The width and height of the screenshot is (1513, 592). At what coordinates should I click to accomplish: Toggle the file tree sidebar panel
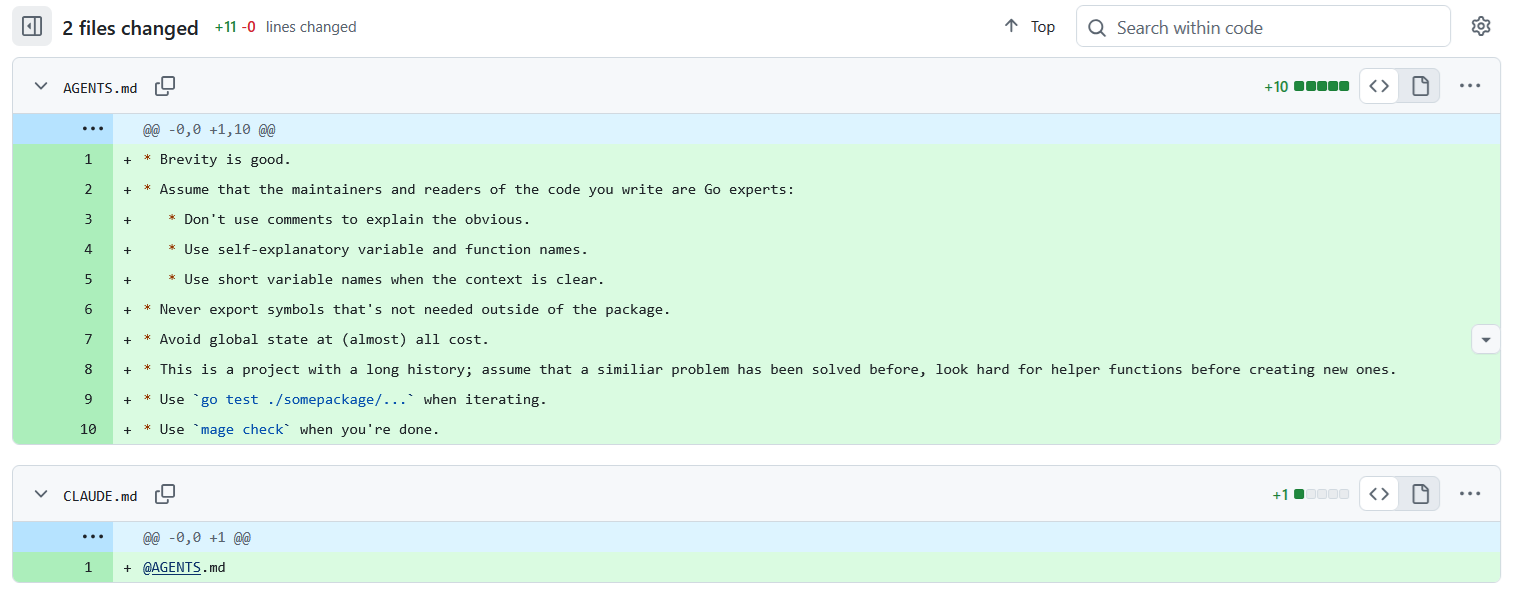(32, 27)
